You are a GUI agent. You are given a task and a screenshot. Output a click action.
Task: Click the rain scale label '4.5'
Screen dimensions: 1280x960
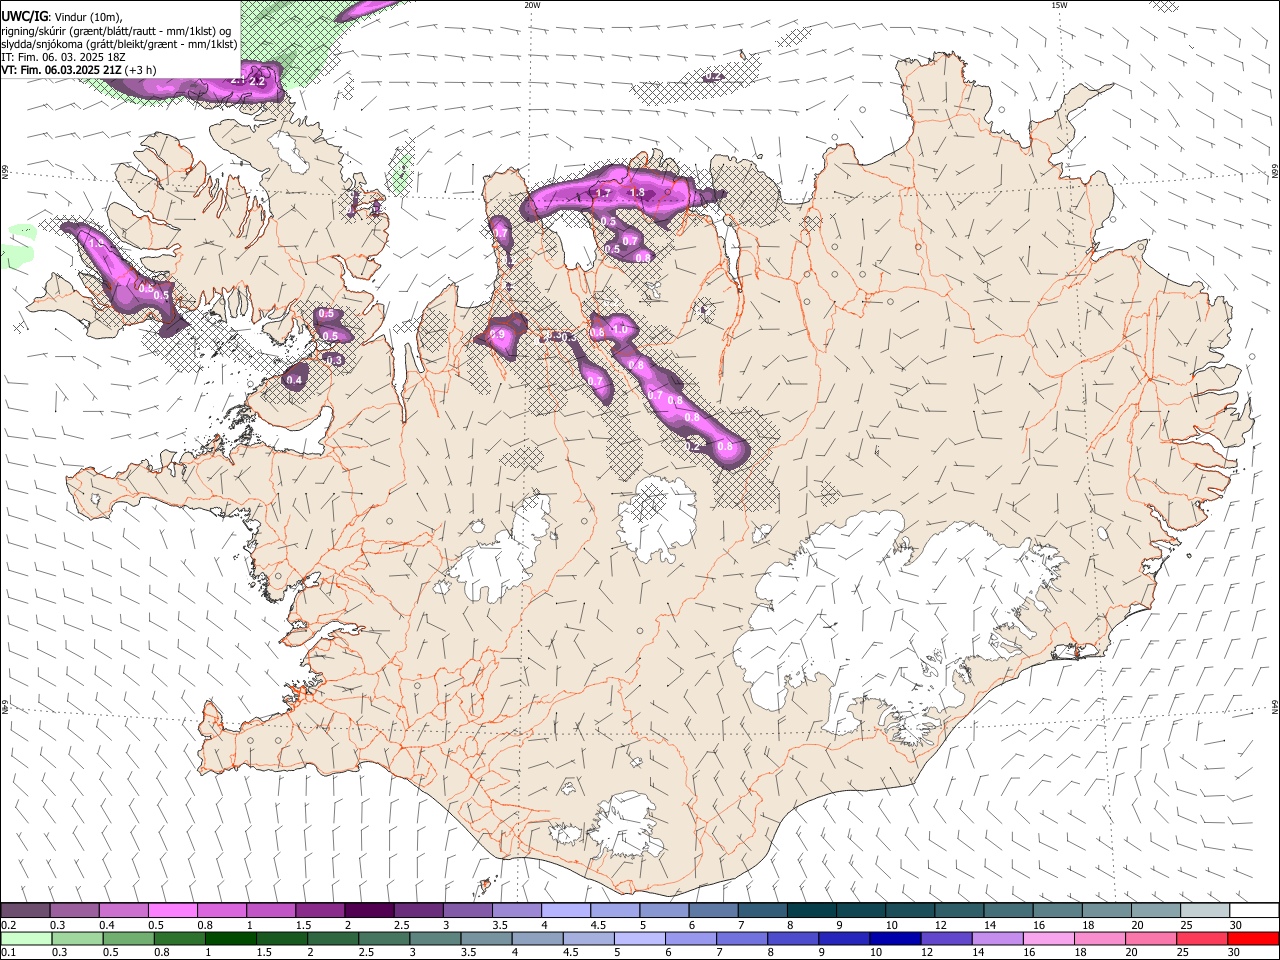pos(570,952)
